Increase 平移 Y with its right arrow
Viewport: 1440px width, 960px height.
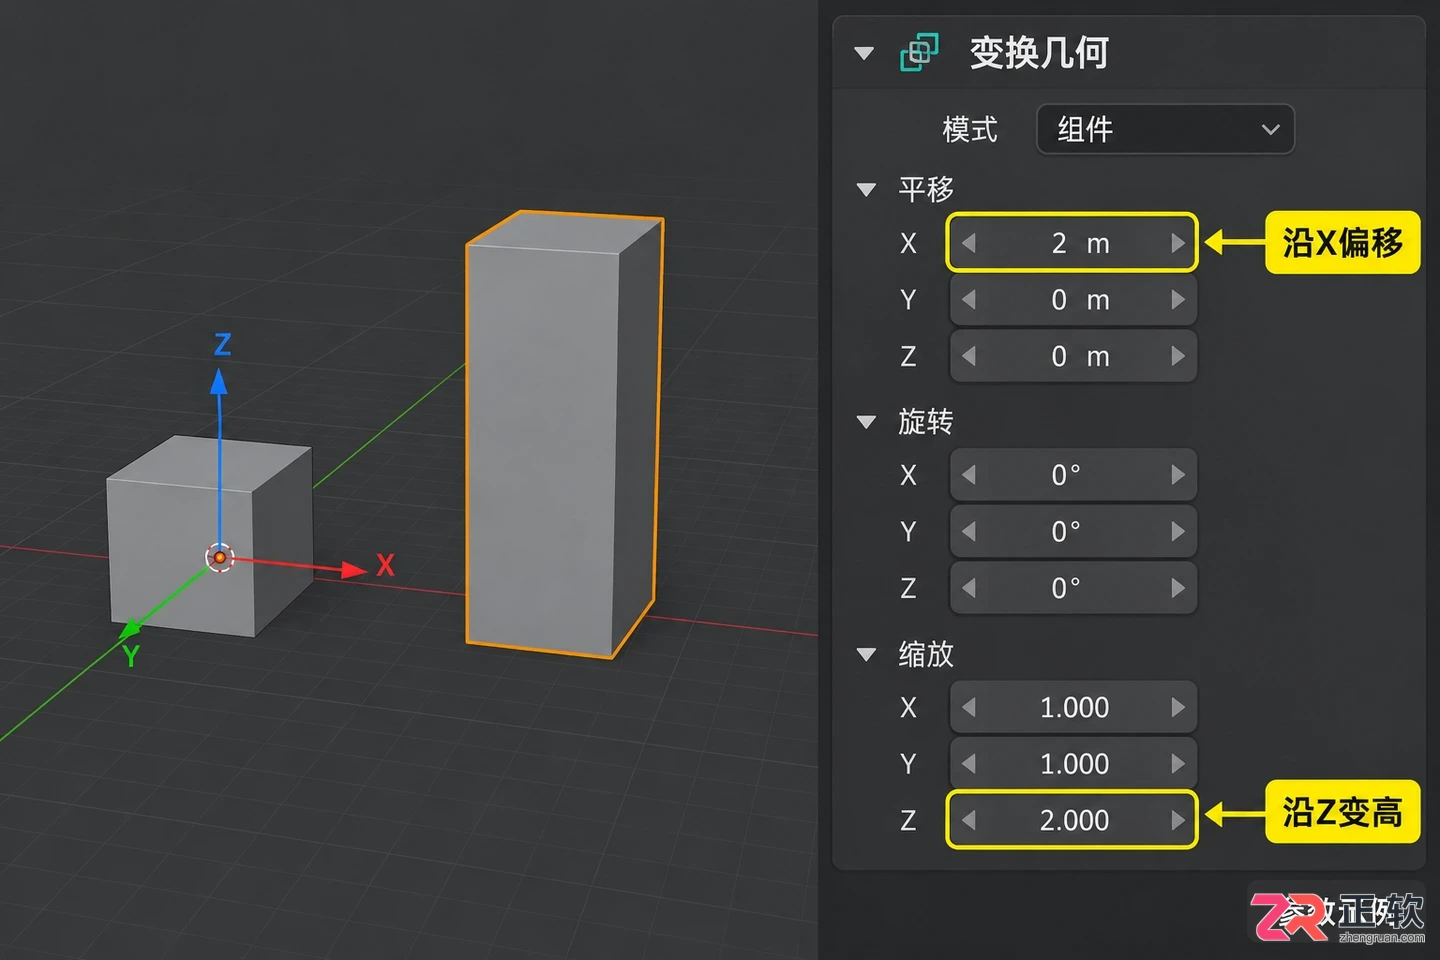1178,300
